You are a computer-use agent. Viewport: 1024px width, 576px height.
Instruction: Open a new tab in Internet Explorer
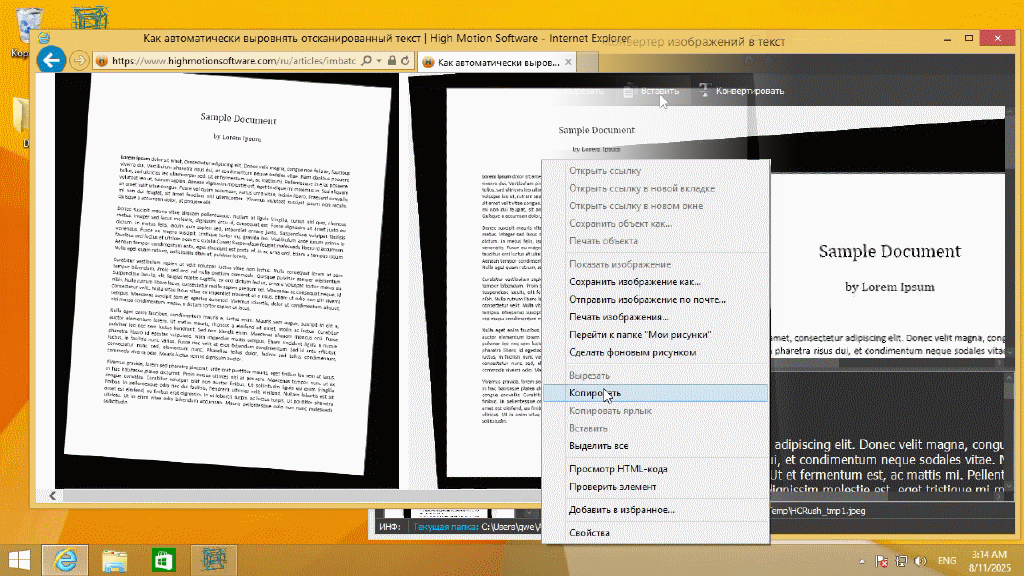588,62
